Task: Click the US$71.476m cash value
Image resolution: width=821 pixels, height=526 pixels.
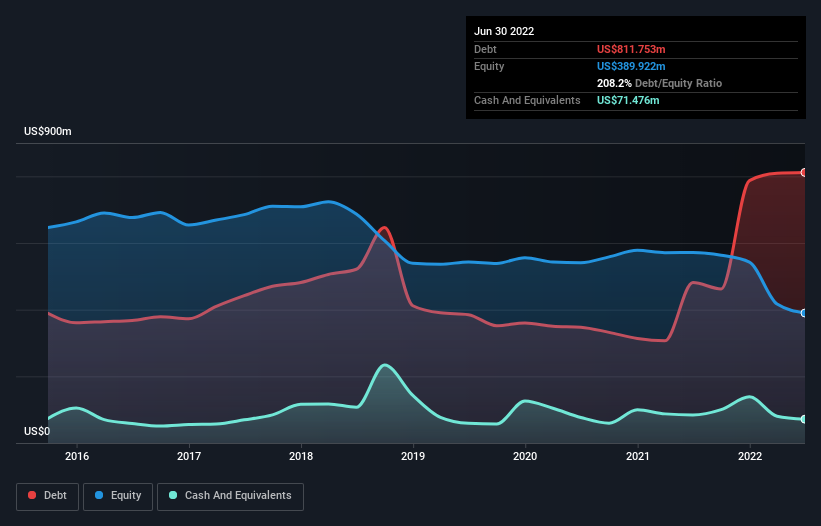Action: click(628, 100)
